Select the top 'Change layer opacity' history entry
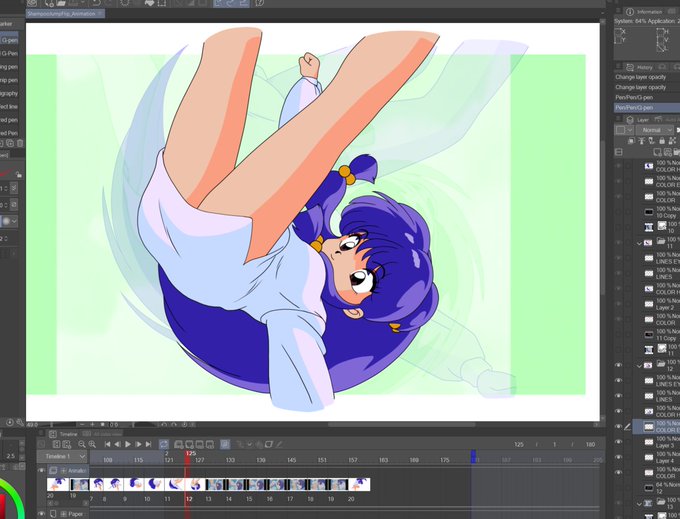This screenshot has width=680, height=519. point(647,77)
